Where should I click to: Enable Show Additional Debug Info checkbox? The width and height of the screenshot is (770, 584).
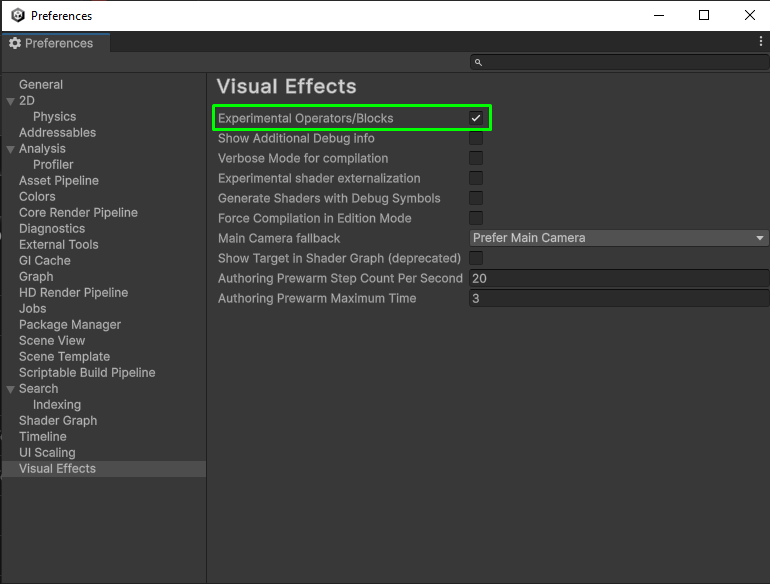pos(476,138)
